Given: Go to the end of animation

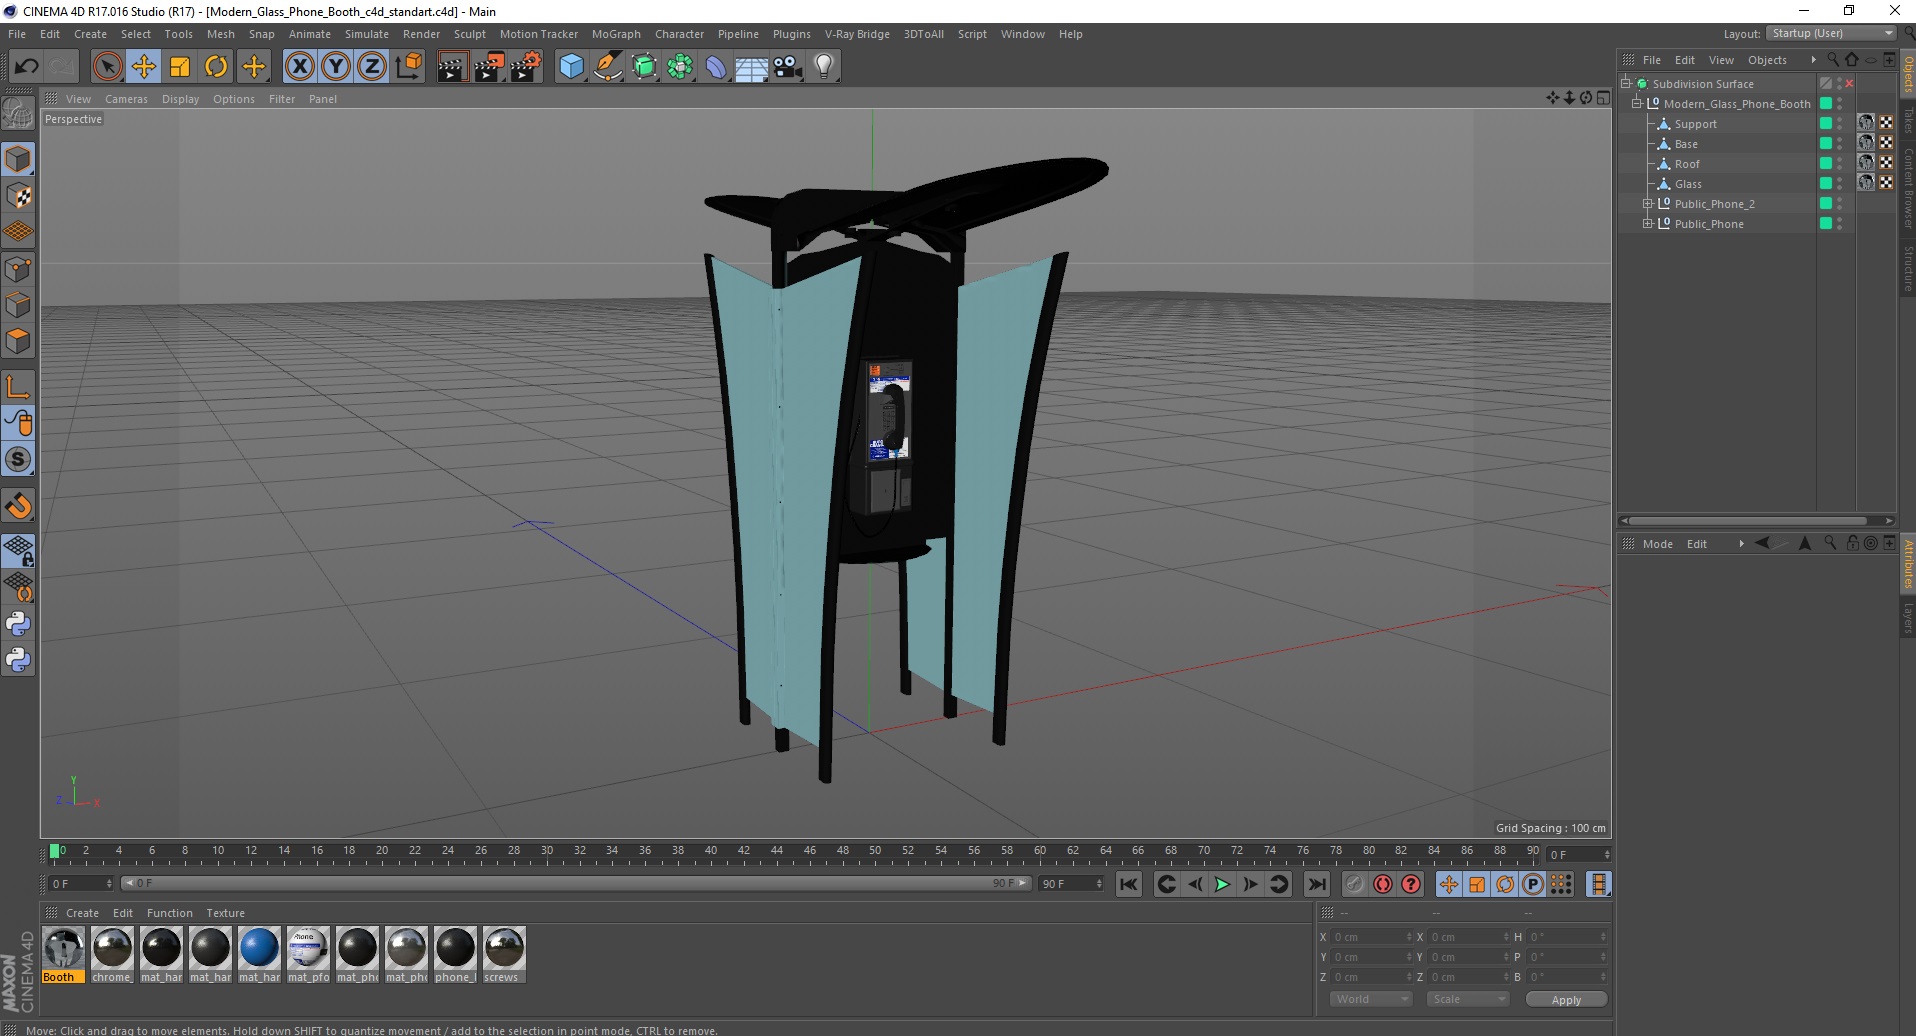Looking at the screenshot, I should (1317, 884).
